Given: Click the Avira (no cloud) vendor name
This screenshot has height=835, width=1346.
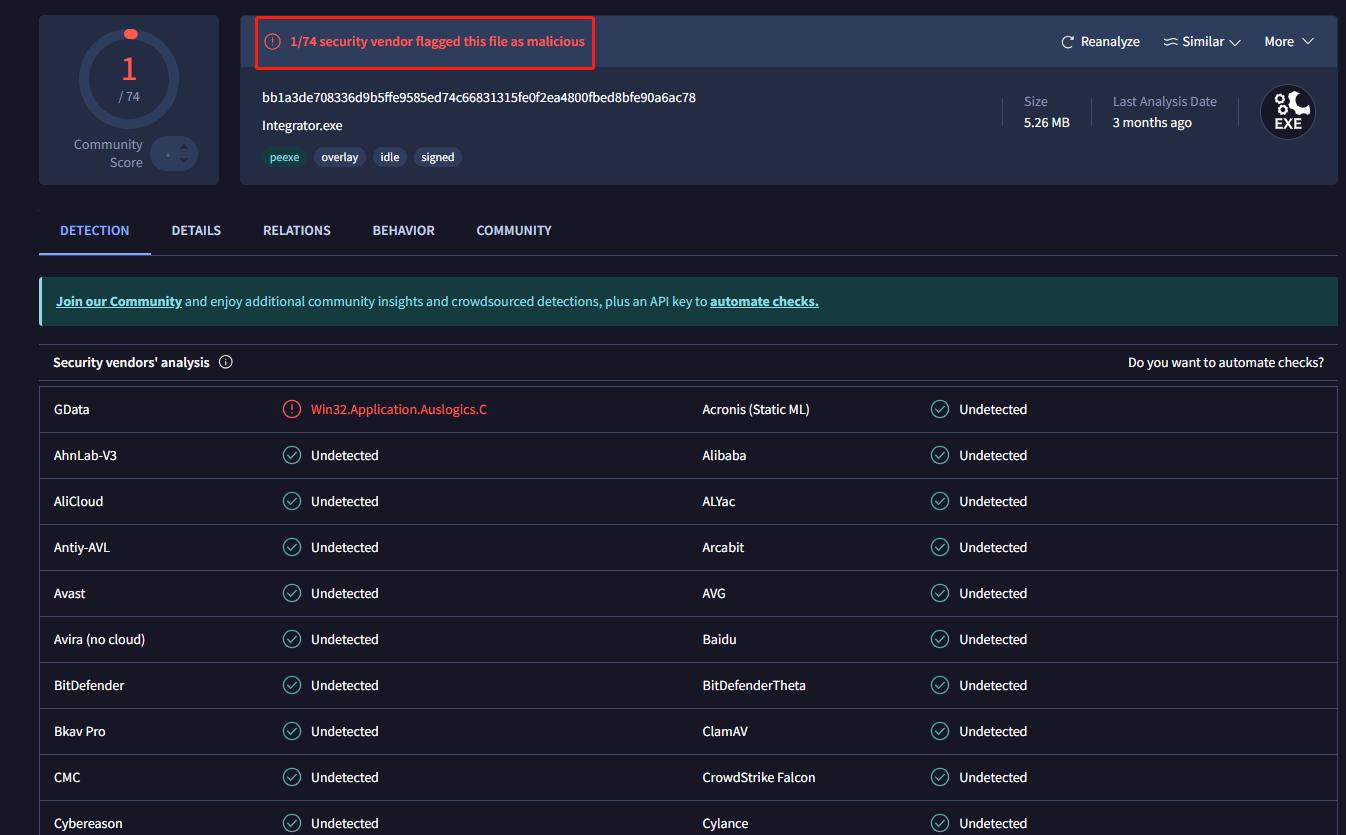Looking at the screenshot, I should point(100,639).
